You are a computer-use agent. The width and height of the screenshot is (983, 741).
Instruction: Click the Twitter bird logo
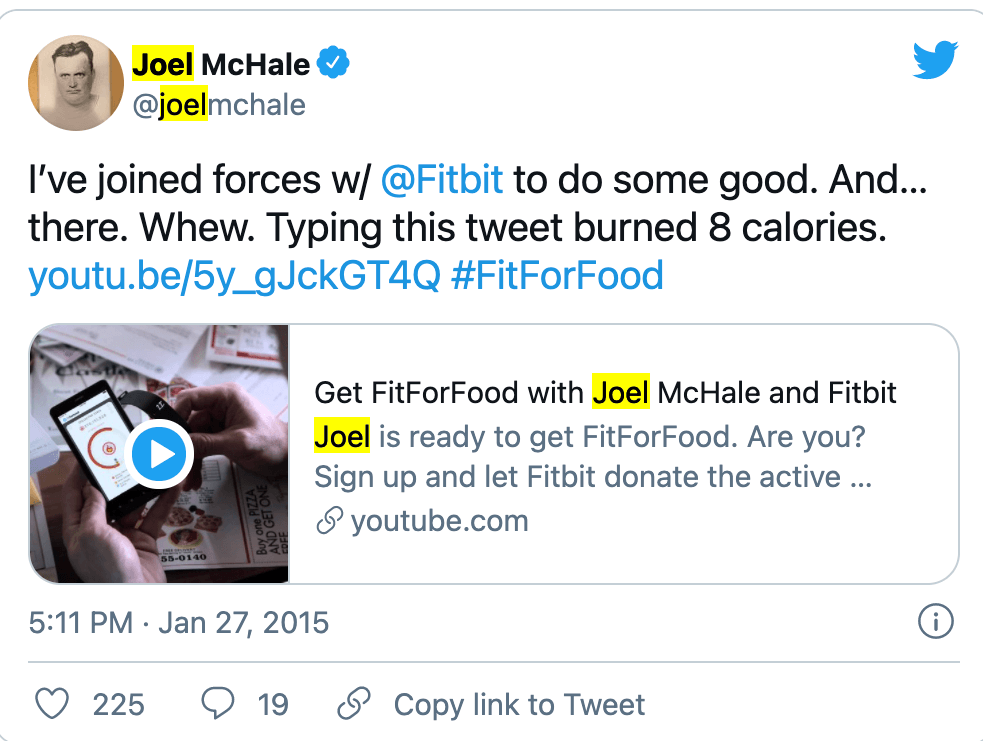935,59
